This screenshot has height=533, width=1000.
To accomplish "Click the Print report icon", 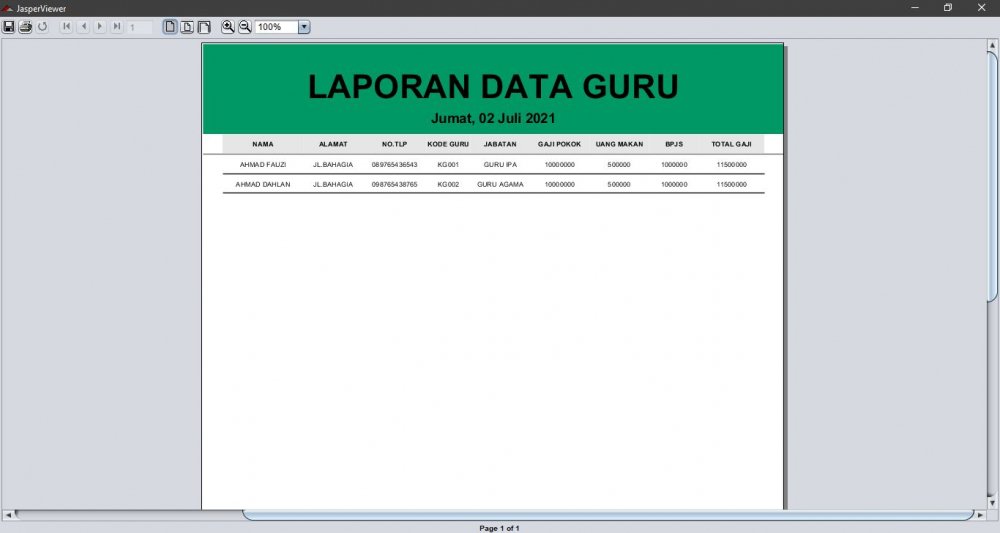I will click(25, 27).
